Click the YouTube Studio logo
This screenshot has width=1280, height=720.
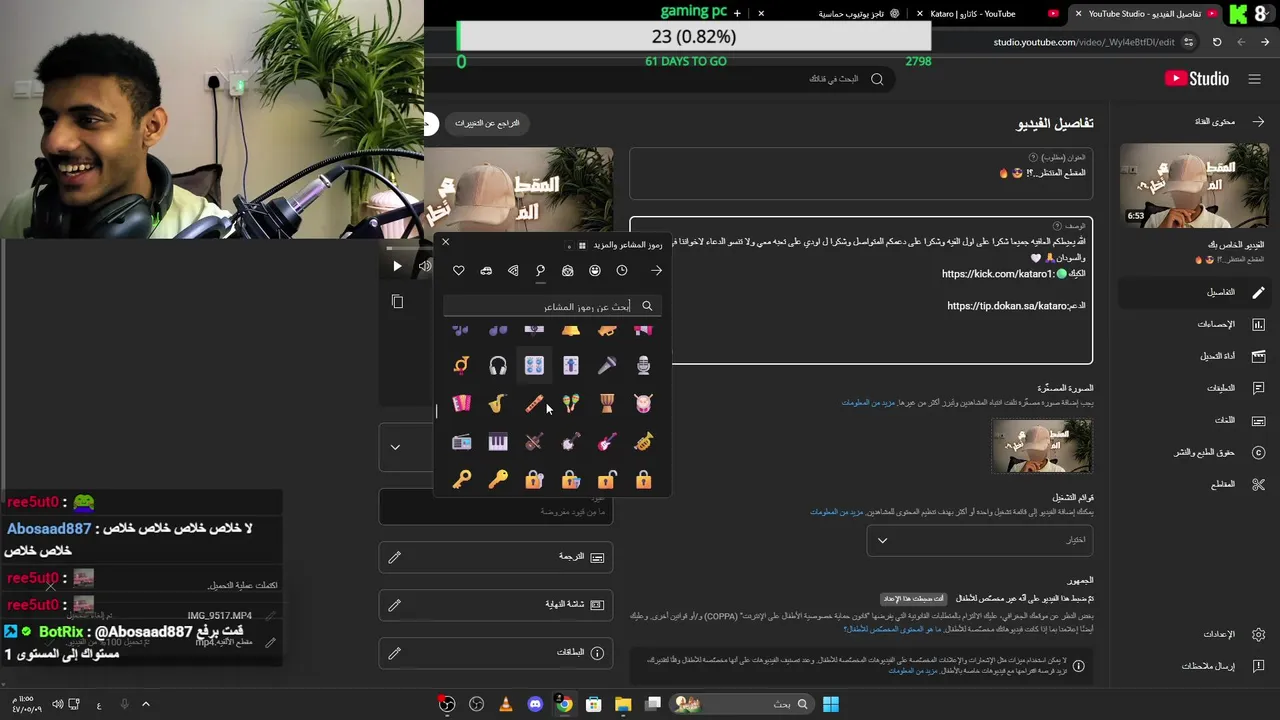coord(1196,79)
